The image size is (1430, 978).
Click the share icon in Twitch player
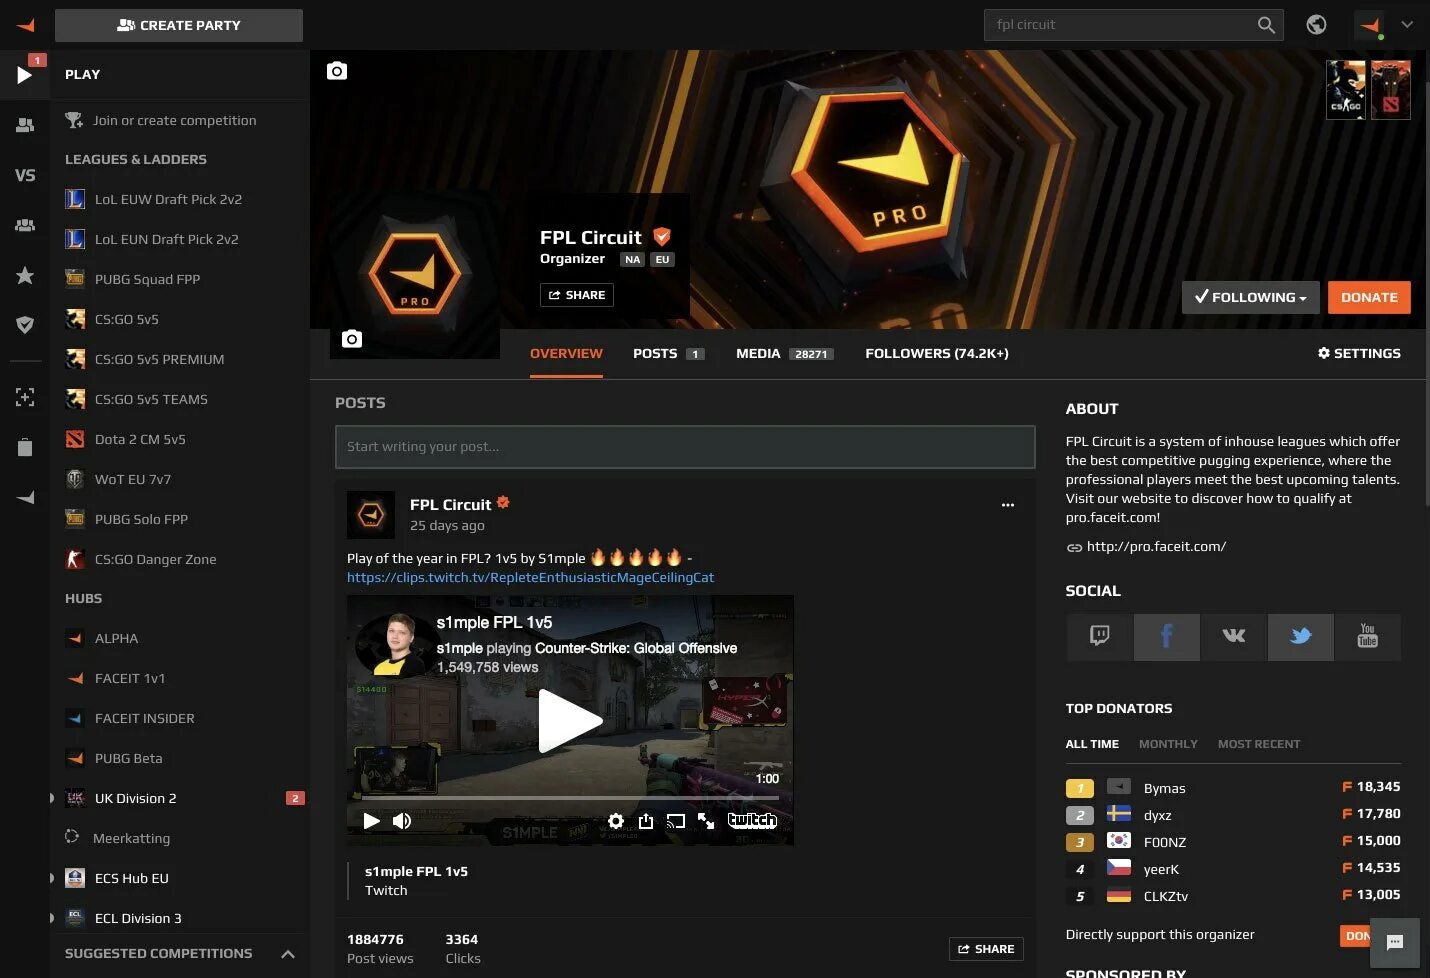point(646,821)
